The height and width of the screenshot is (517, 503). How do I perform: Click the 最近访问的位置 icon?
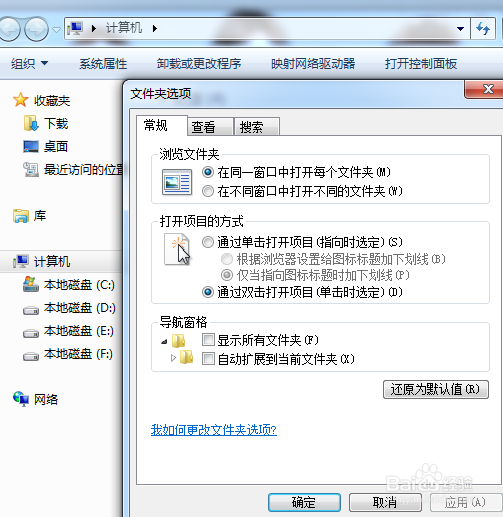(31, 169)
